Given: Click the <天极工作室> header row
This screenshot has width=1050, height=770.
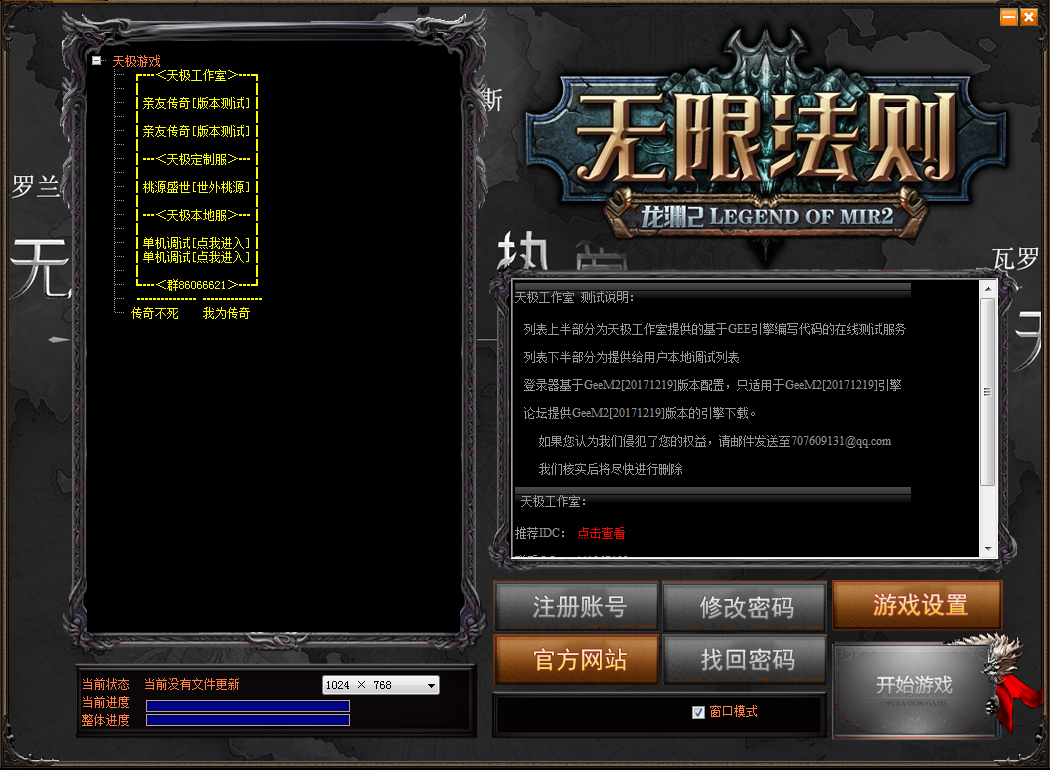Looking at the screenshot, I should (196, 76).
